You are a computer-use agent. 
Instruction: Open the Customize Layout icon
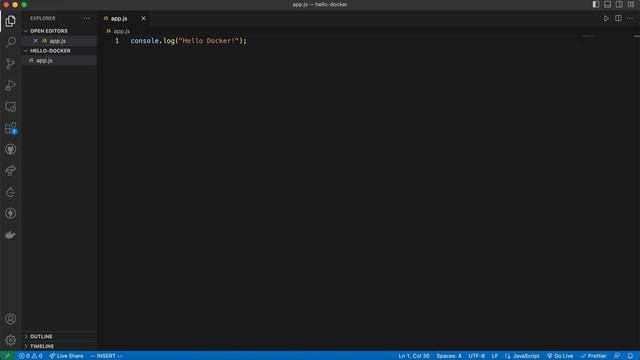[631, 4]
